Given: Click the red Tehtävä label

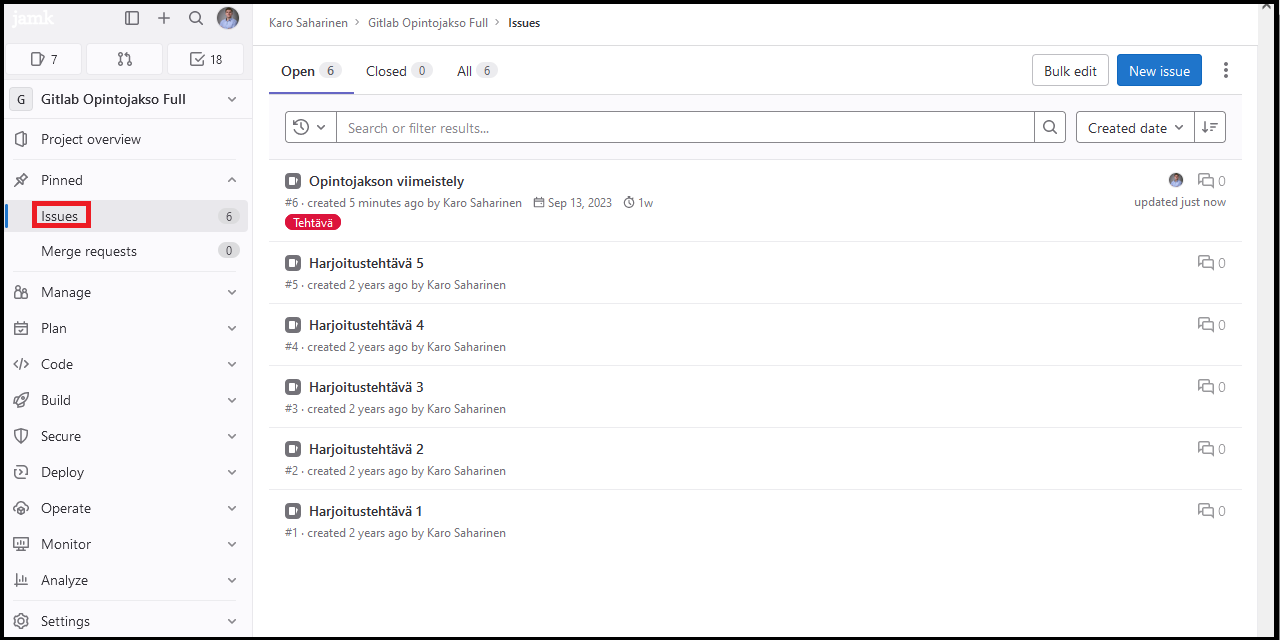Looking at the screenshot, I should (313, 222).
